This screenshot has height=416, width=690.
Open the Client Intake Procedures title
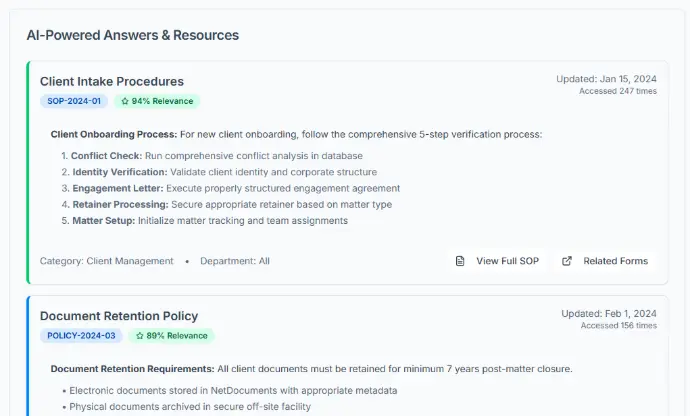pos(112,81)
